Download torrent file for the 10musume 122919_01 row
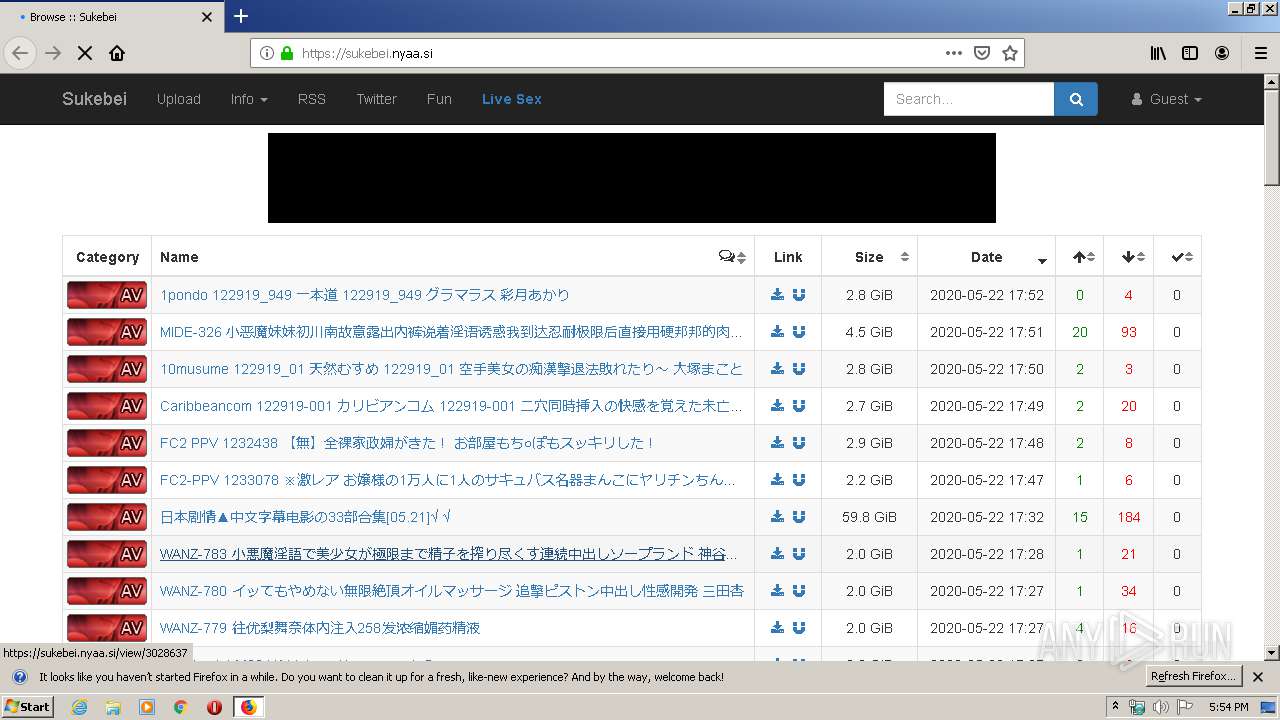Viewport: 1280px width, 720px height. point(777,369)
